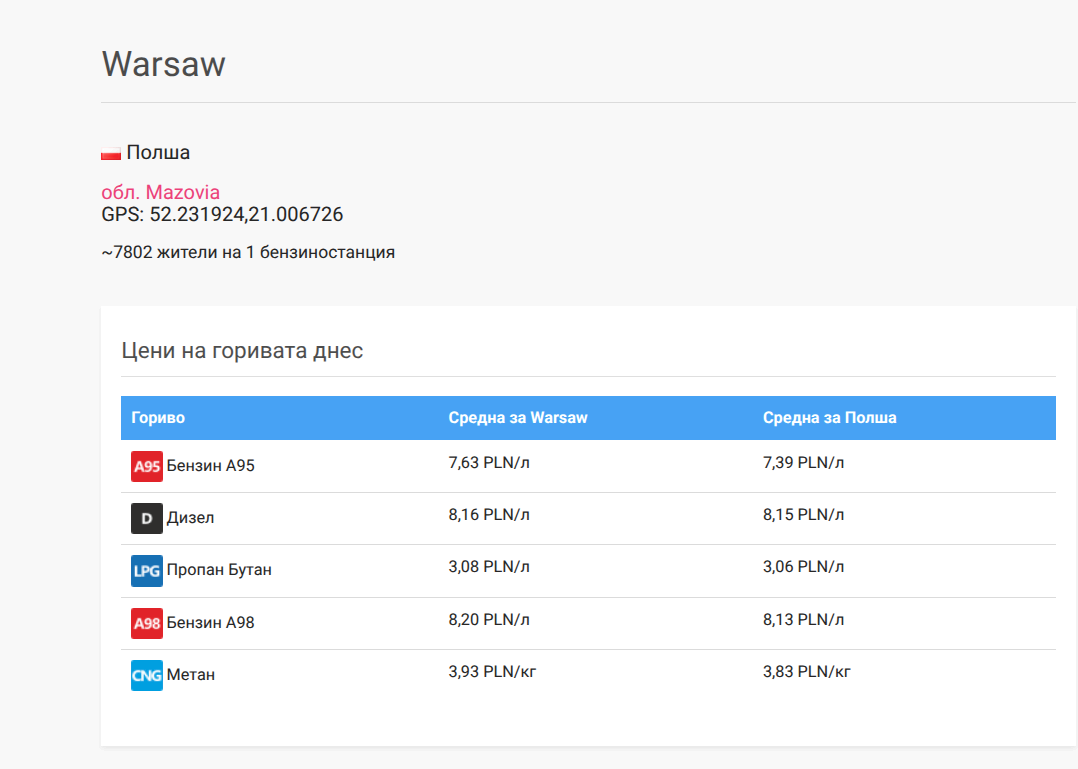Image resolution: width=1078 pixels, height=769 pixels.
Task: Click the 8,20 PLN/л Warsaw A98 price
Action: (489, 621)
